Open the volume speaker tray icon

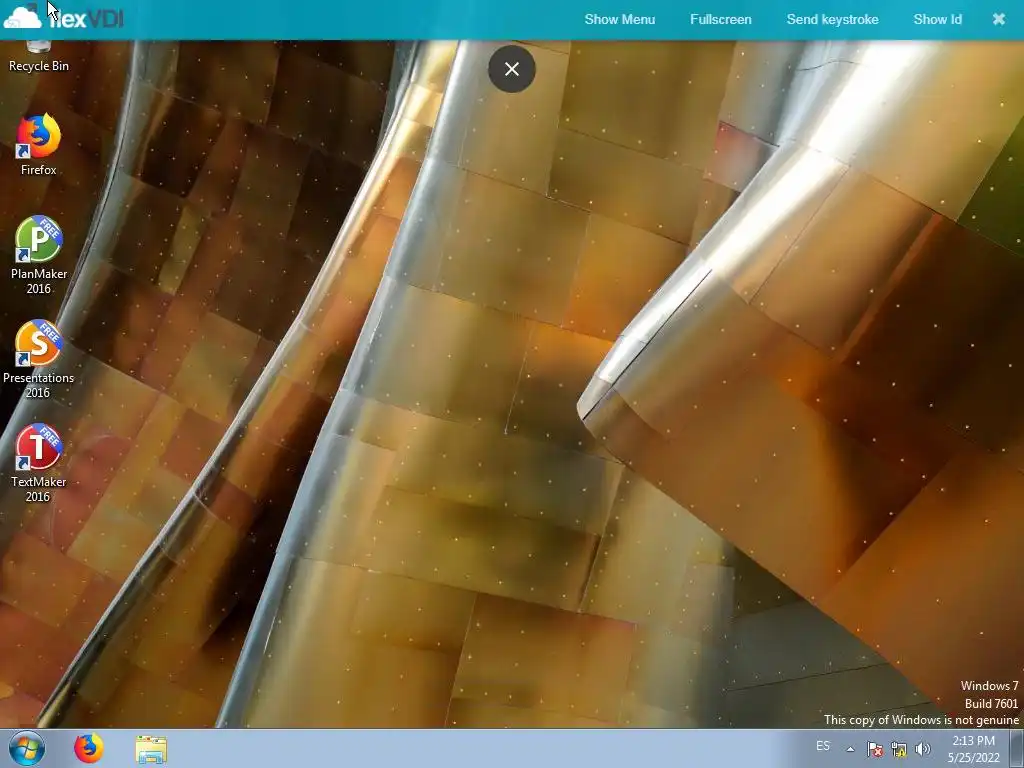[x=923, y=749]
